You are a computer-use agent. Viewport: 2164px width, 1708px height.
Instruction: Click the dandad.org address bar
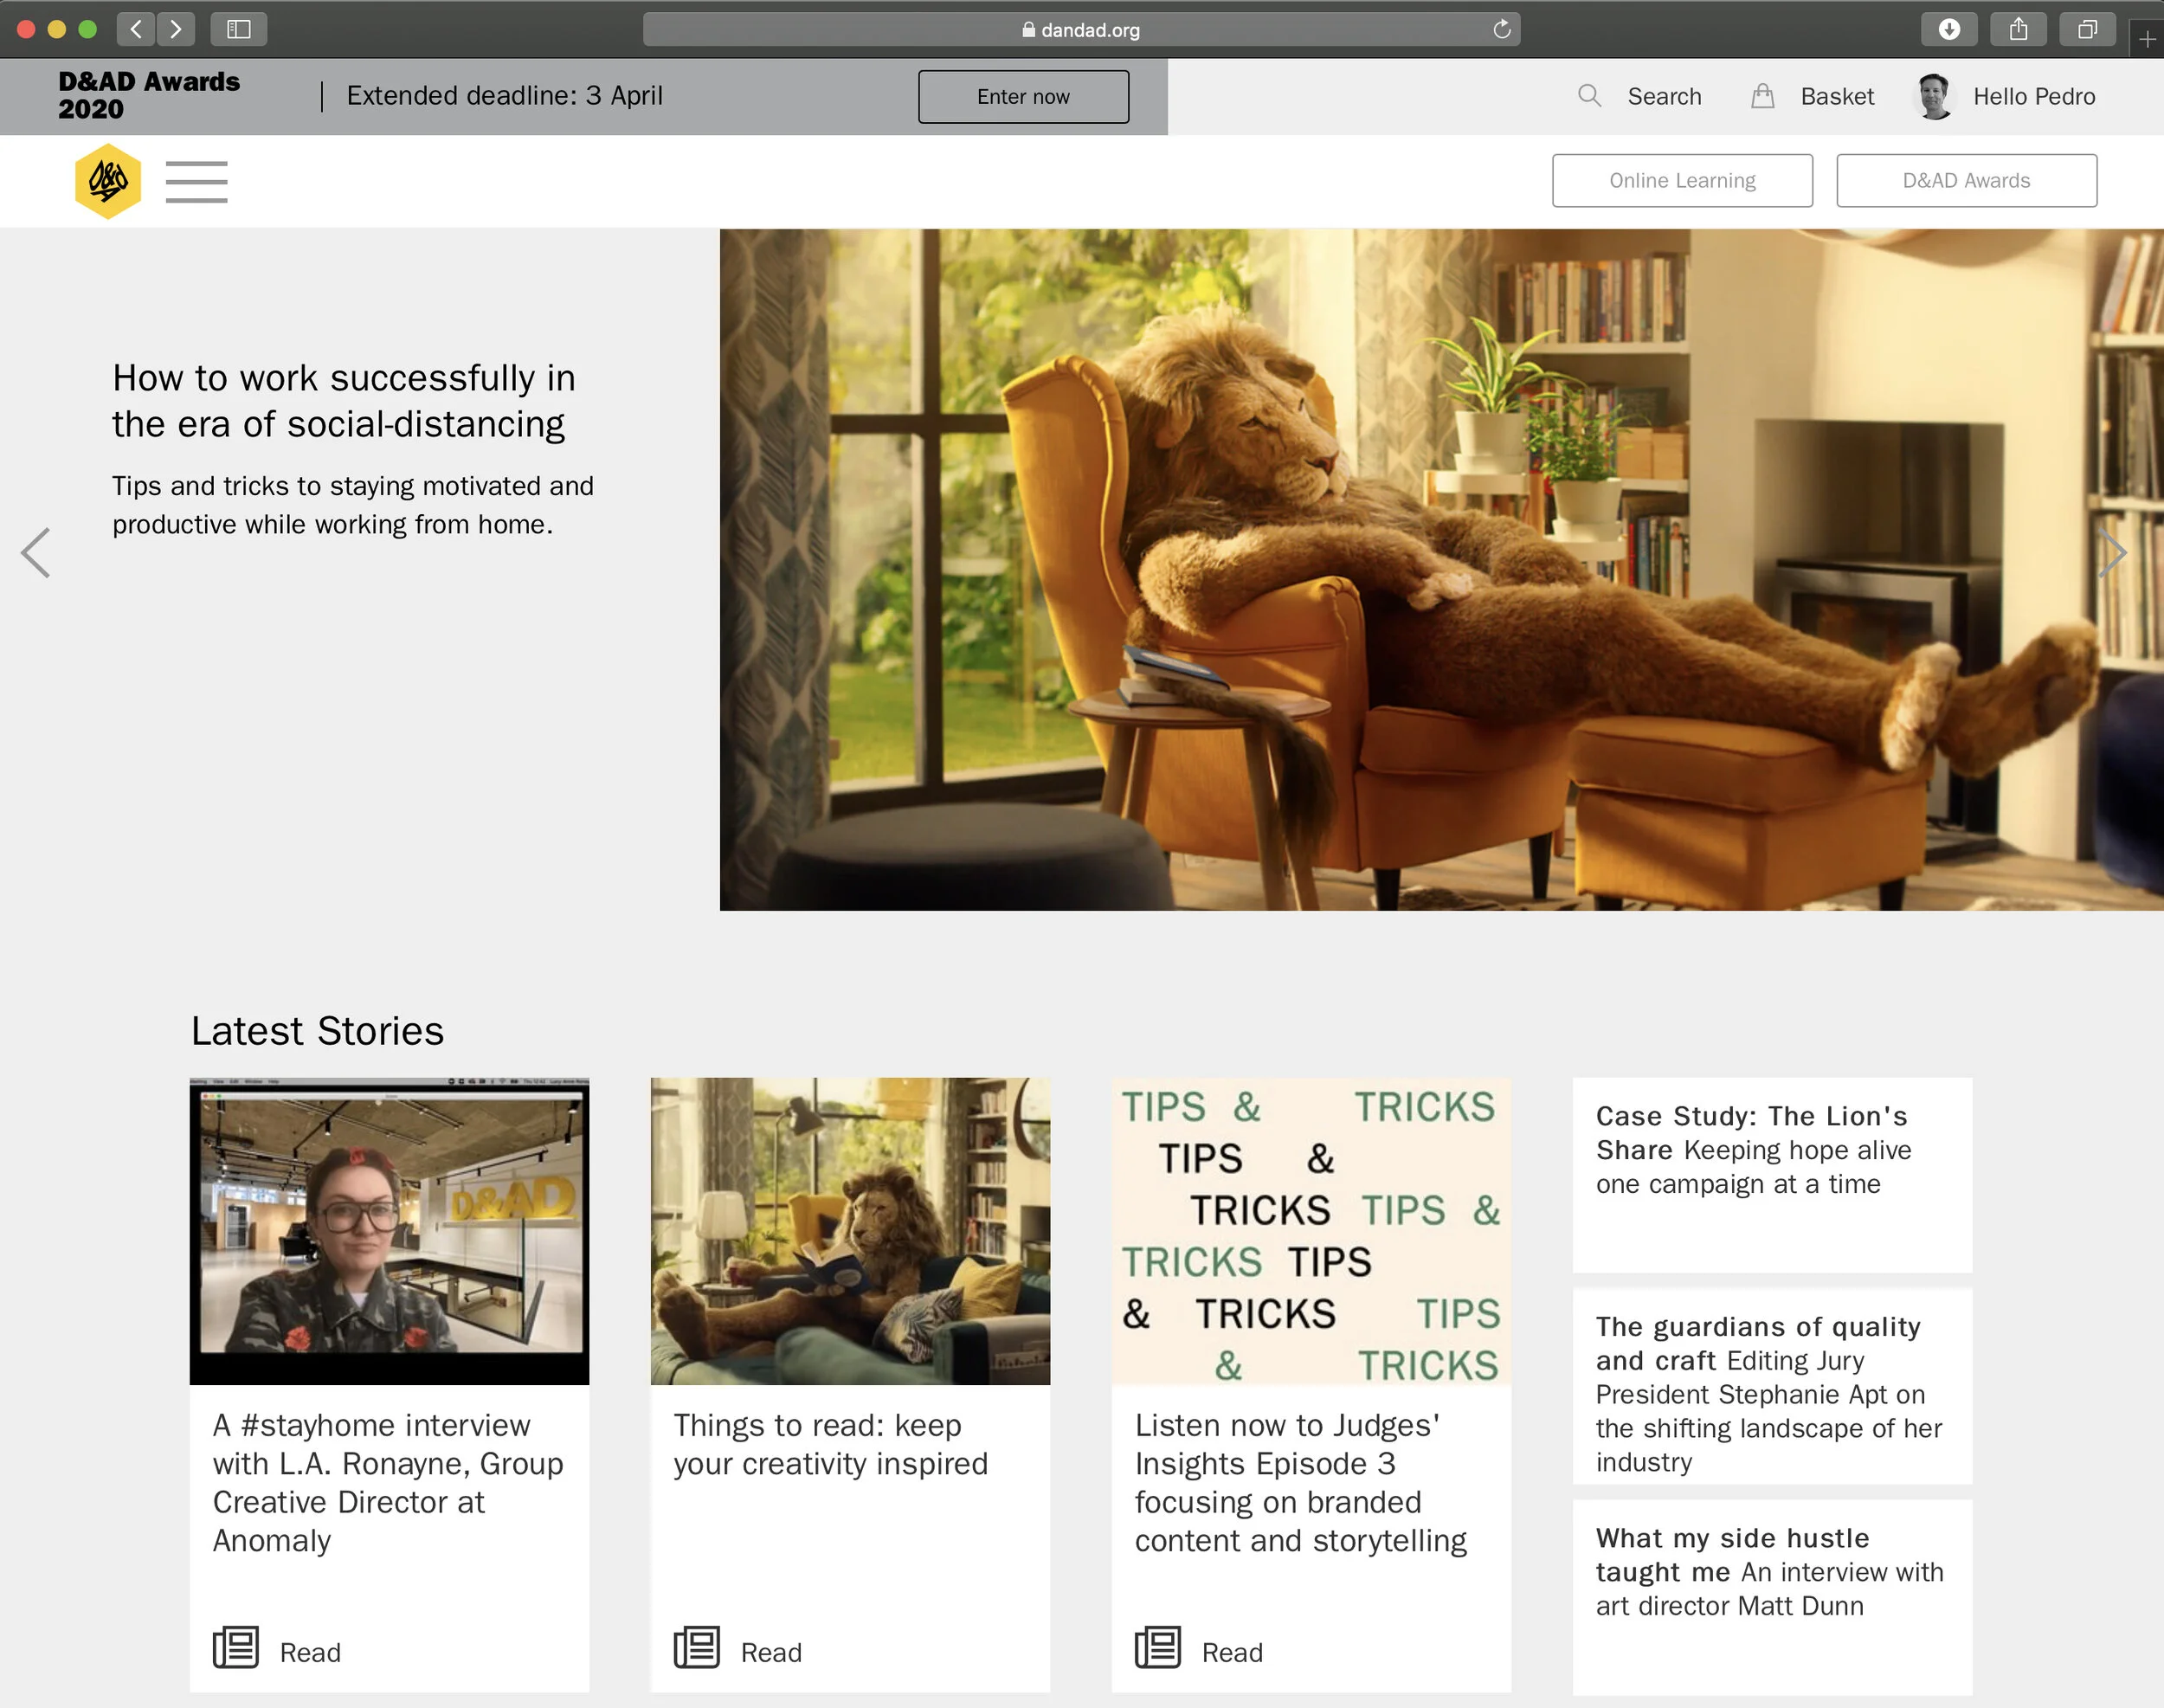tap(1080, 29)
